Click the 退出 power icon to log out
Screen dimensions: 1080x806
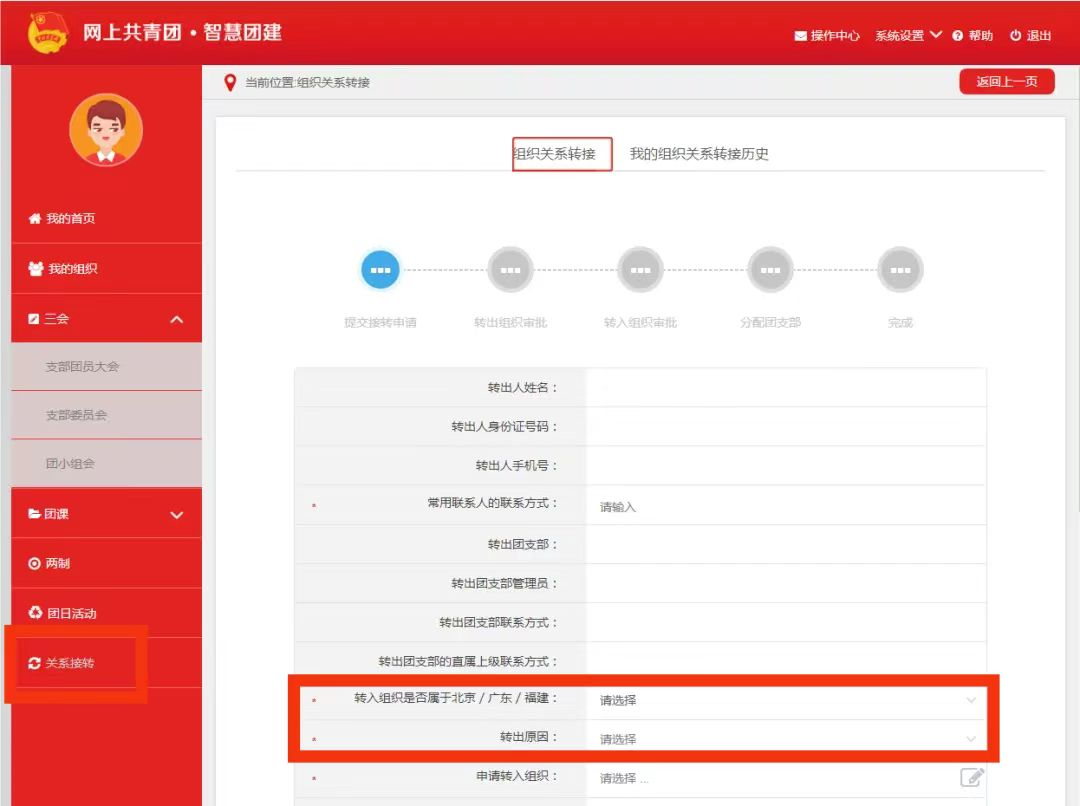click(x=1015, y=36)
